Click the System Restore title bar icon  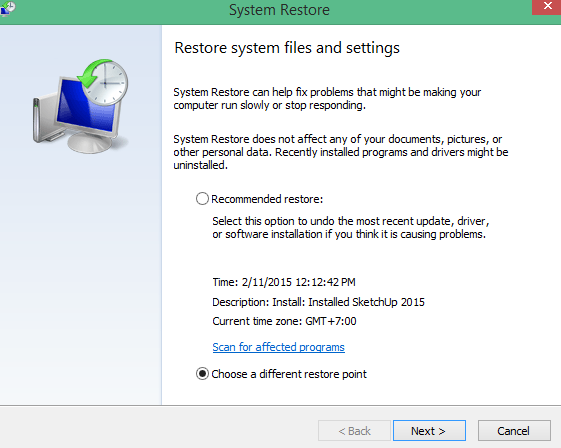point(7,8)
